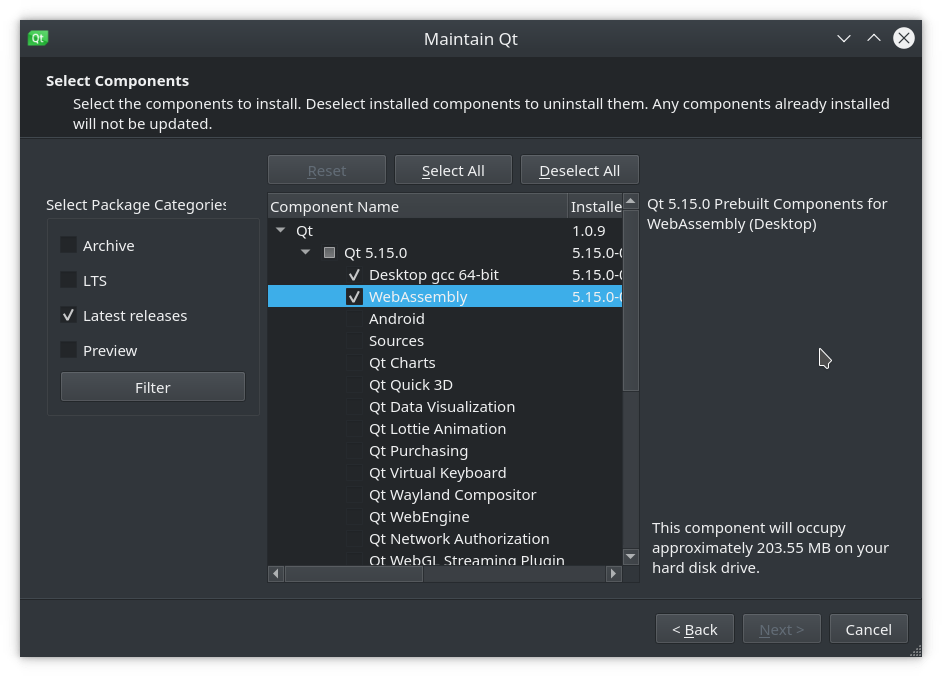
Task: Click the Select All button
Action: click(453, 171)
